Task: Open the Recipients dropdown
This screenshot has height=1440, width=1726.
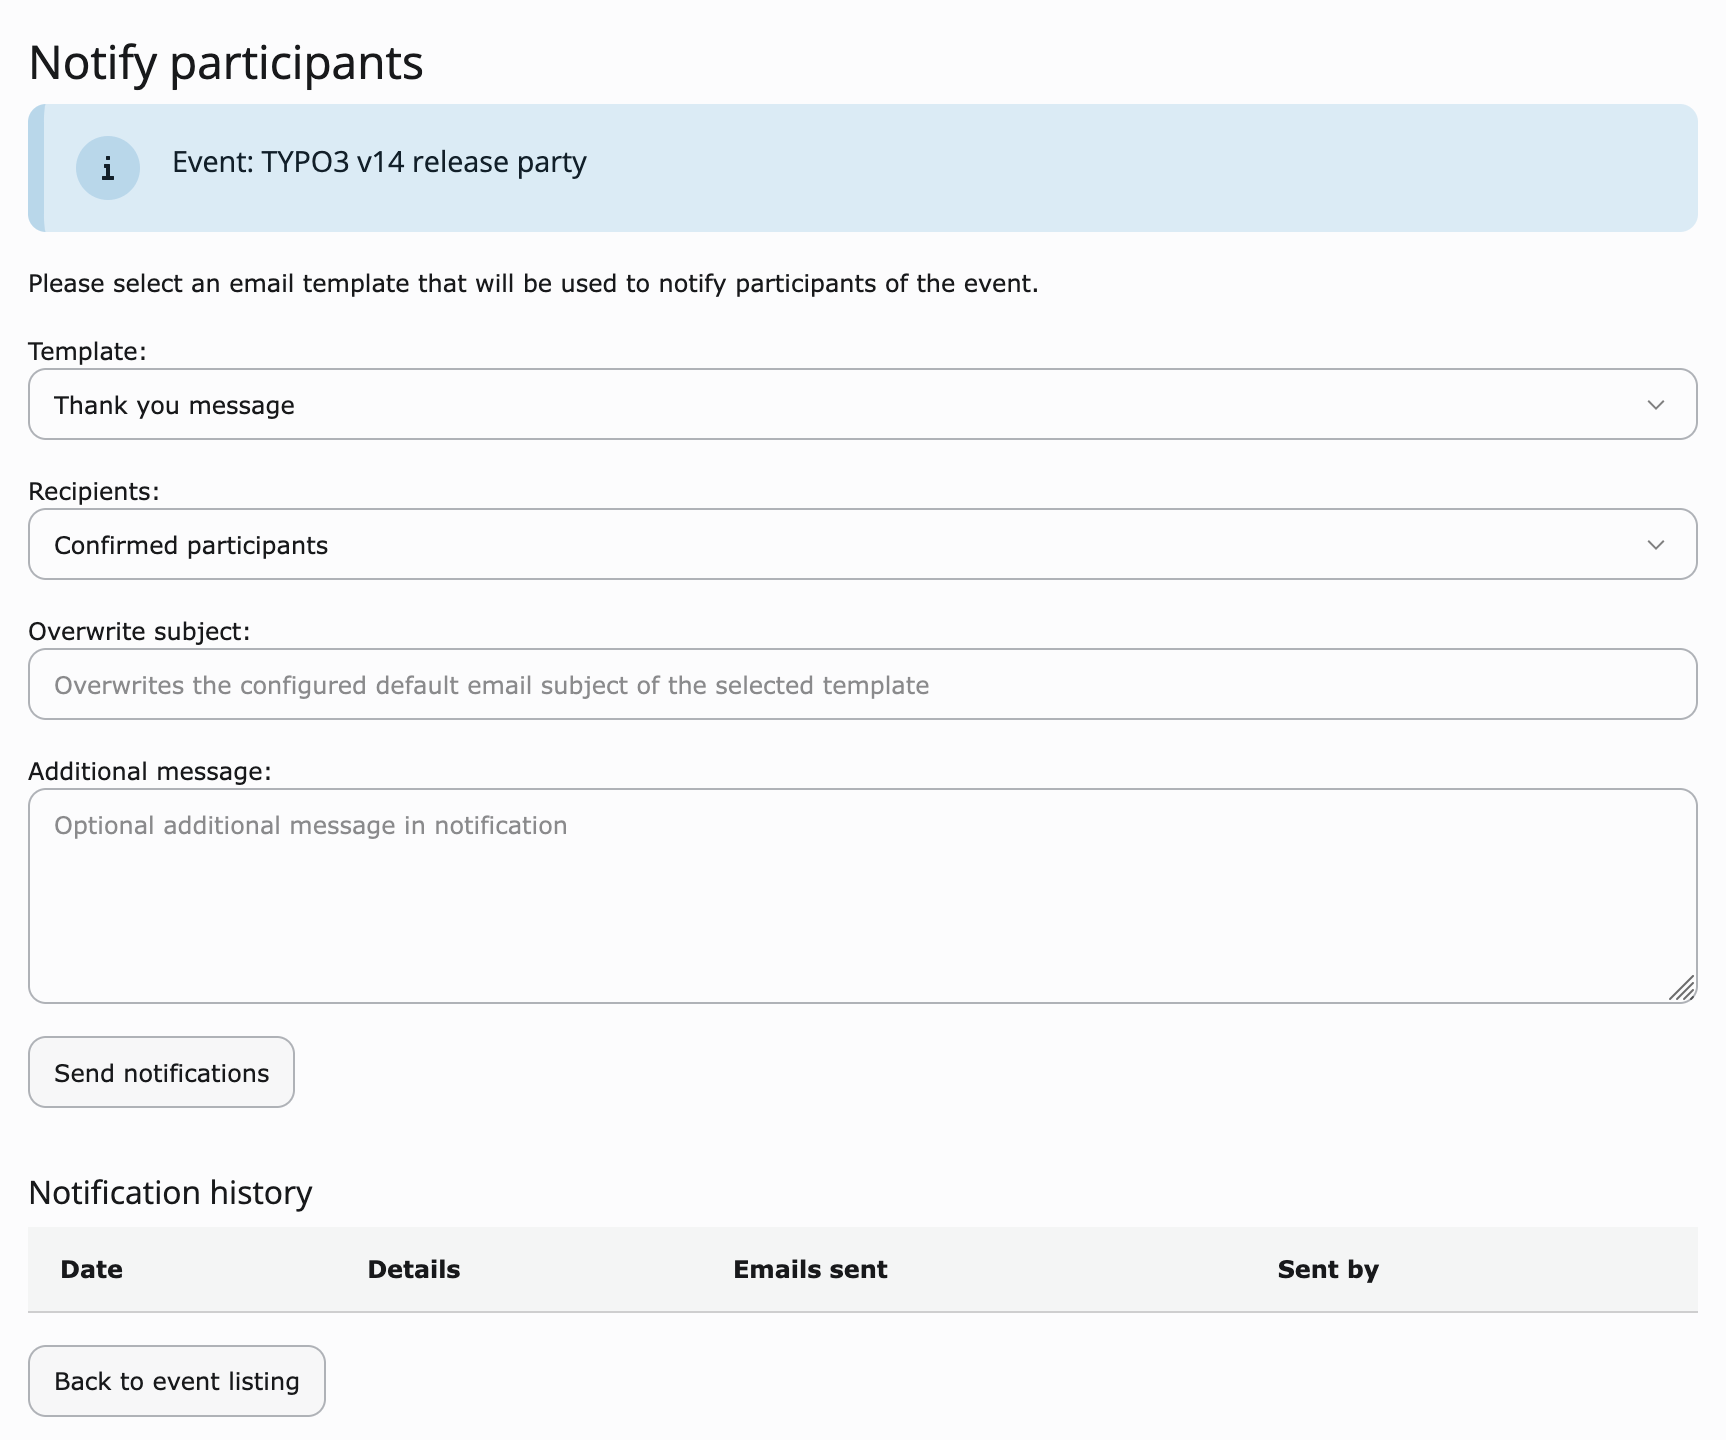Action: (x=863, y=544)
